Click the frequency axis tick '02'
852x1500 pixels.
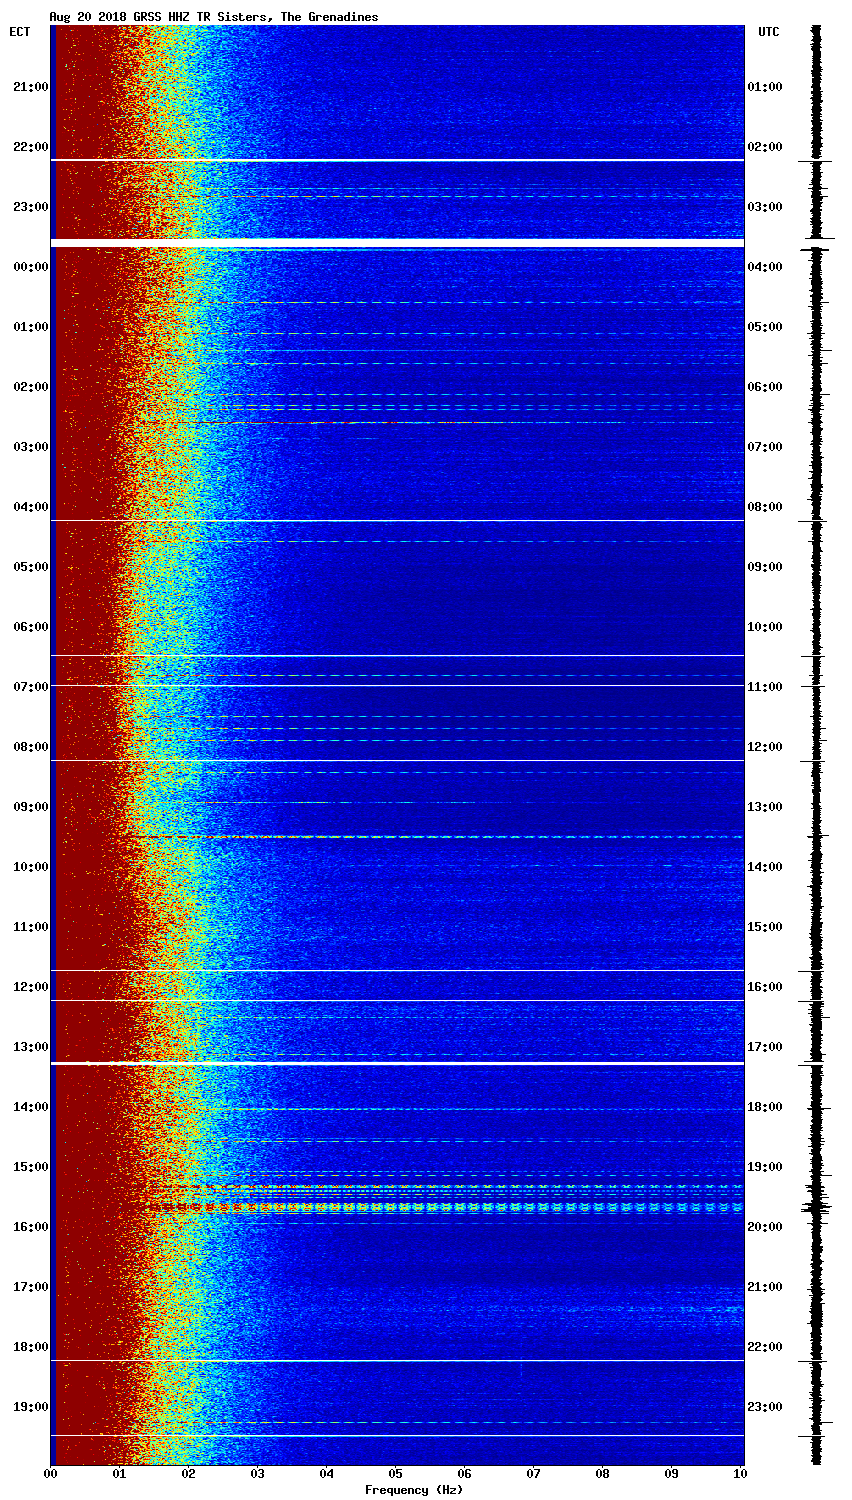[x=189, y=1473]
